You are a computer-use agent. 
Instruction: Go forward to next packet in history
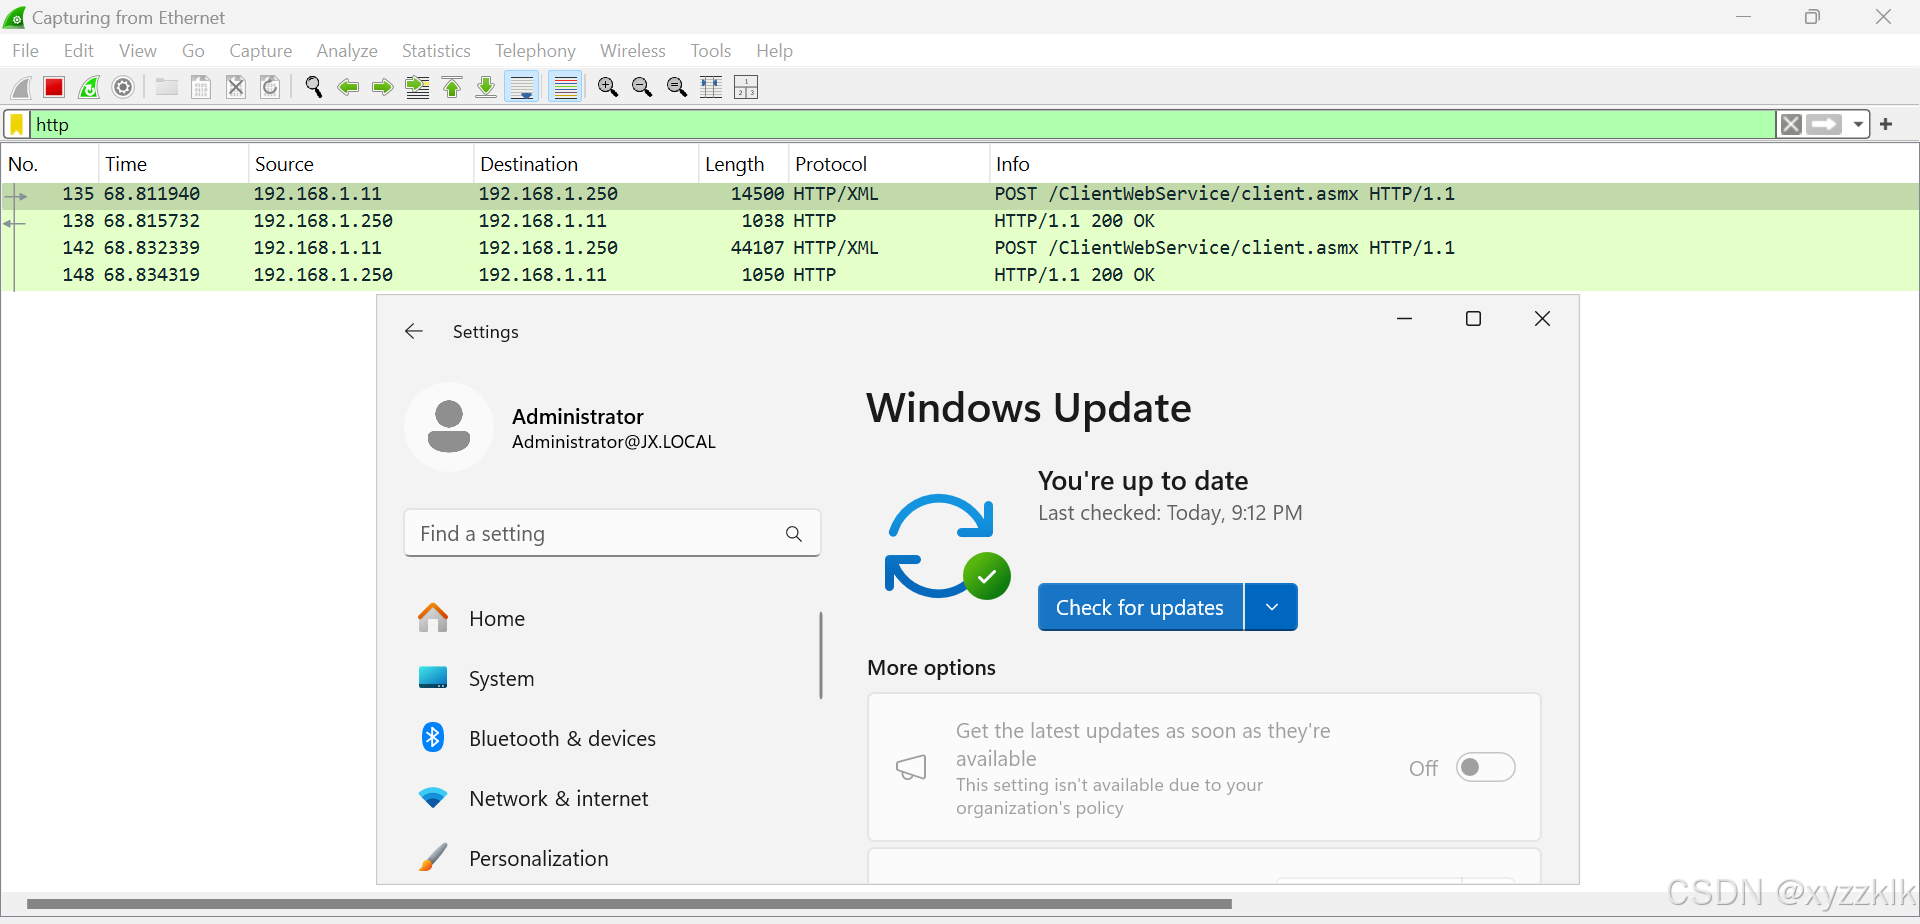coord(382,88)
